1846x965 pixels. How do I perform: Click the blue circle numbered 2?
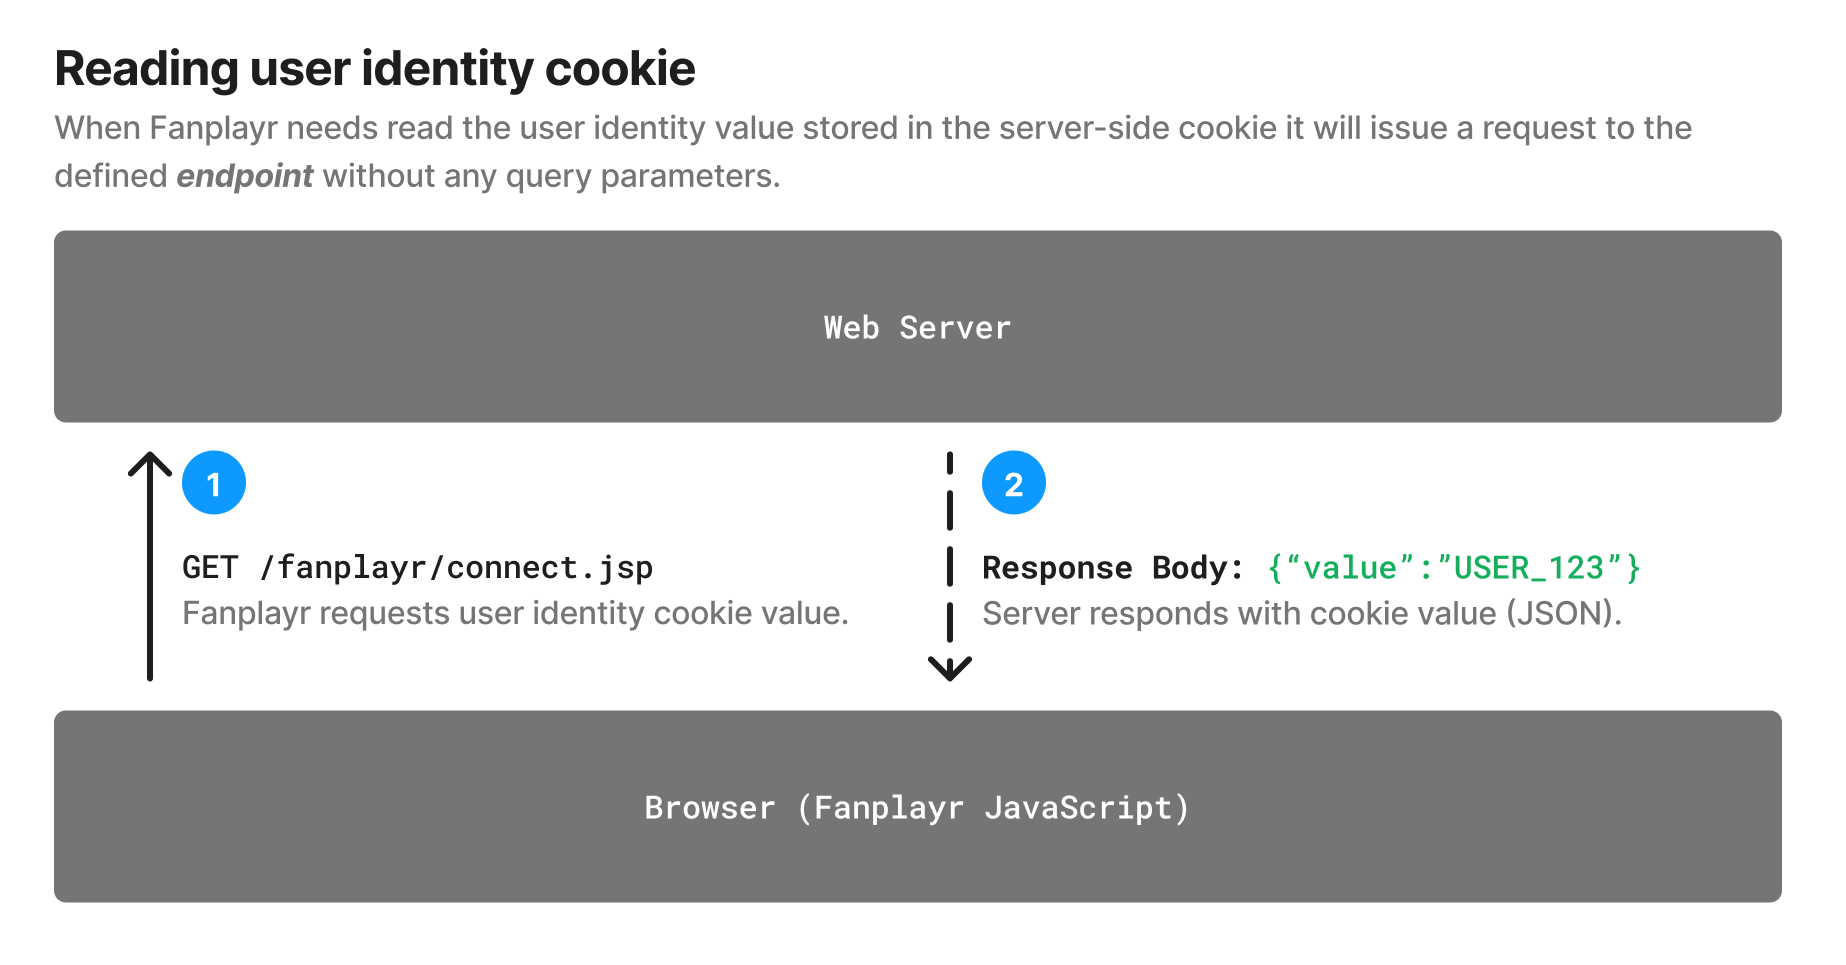(x=1014, y=483)
